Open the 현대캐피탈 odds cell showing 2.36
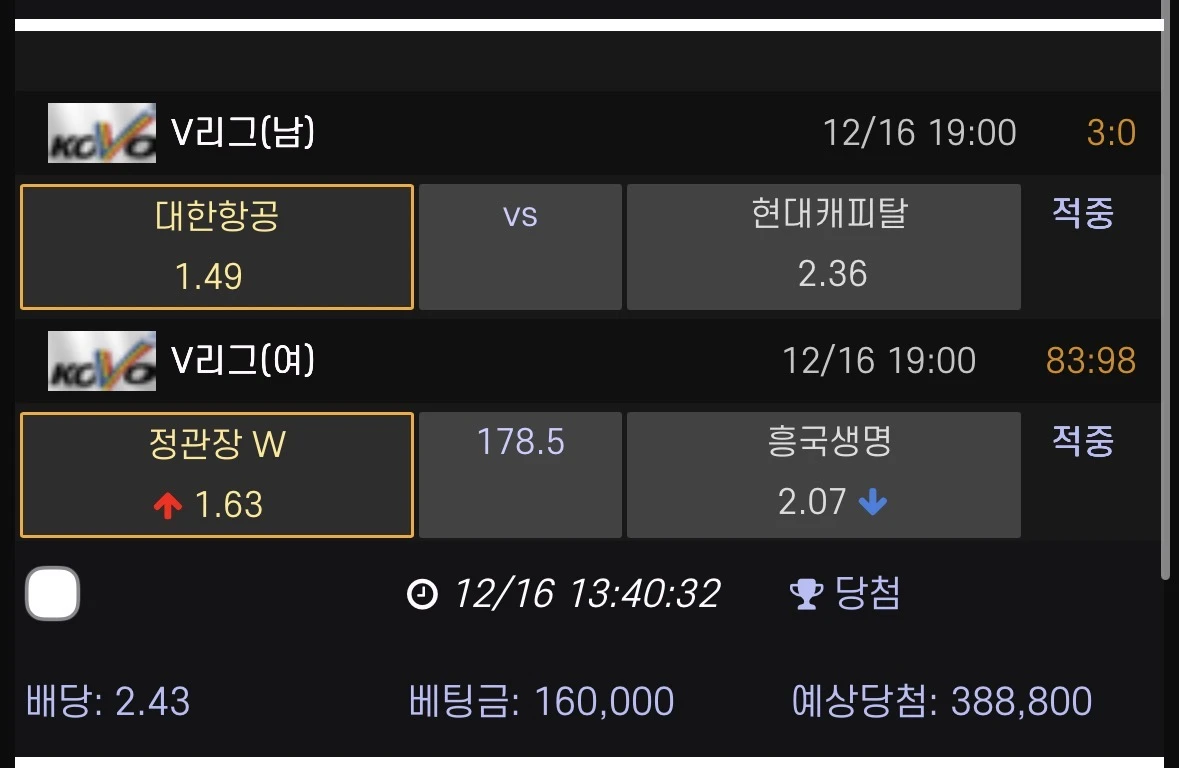1179x768 pixels. tap(822, 245)
